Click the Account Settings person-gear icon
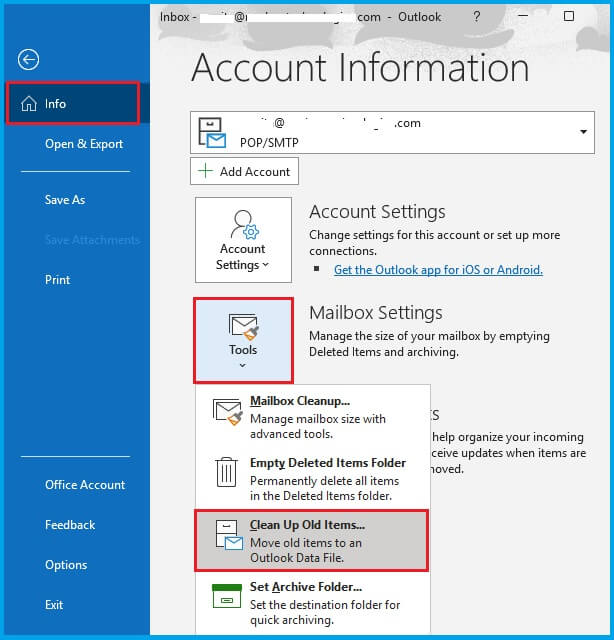 tap(244, 224)
